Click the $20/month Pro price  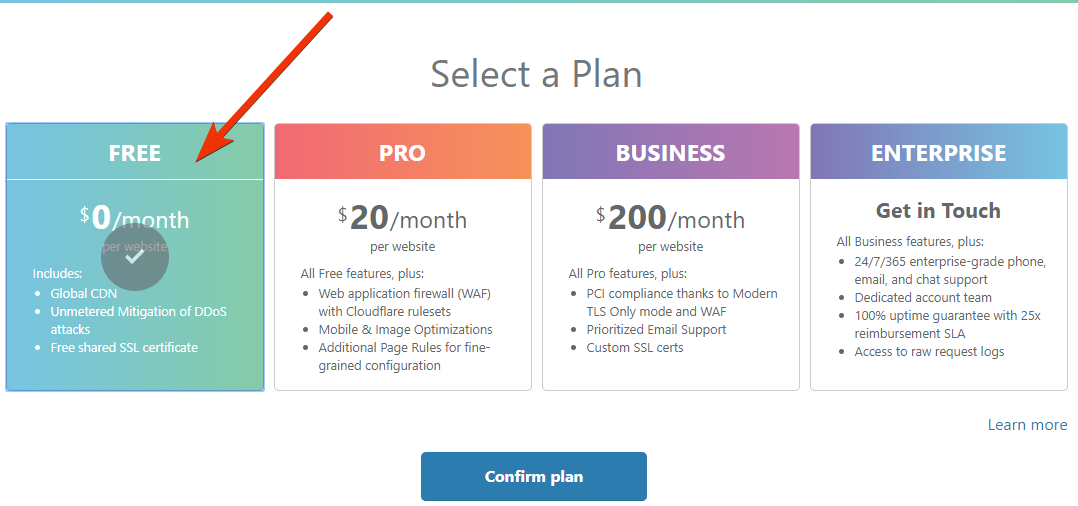[x=402, y=218]
